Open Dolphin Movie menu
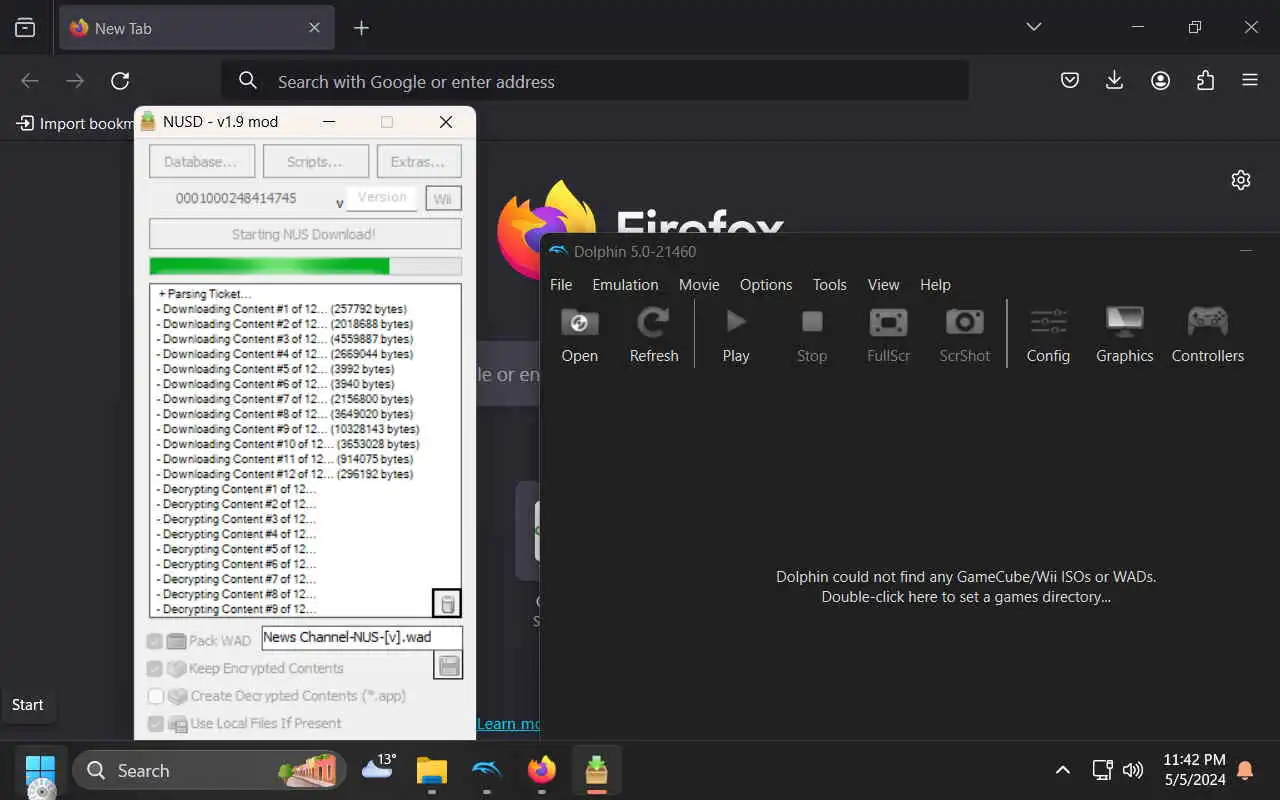The image size is (1280, 800). [x=699, y=285]
